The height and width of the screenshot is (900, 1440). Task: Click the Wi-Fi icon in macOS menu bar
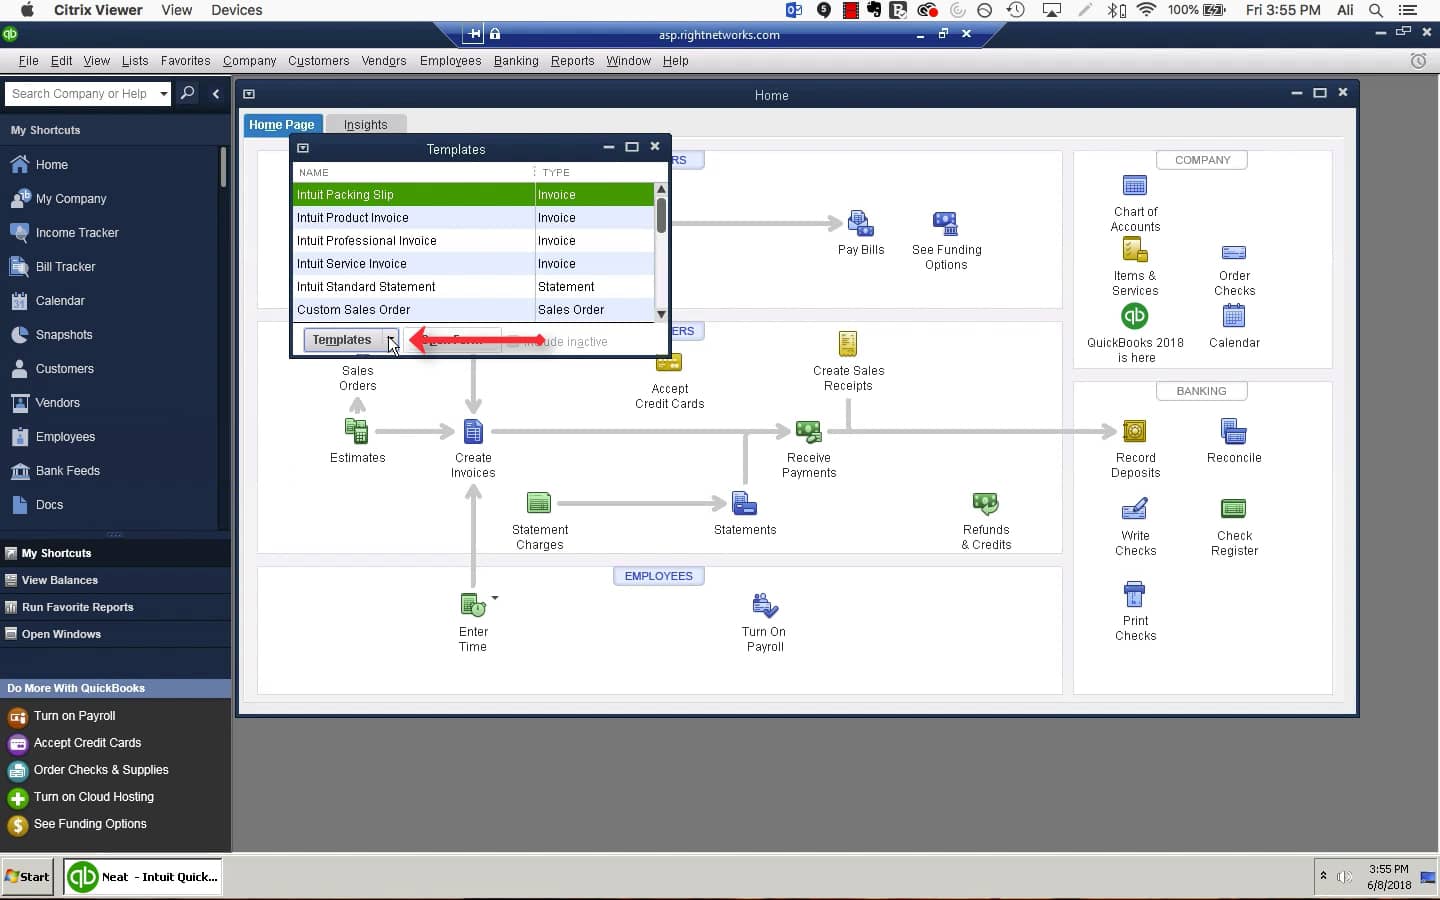(1146, 10)
